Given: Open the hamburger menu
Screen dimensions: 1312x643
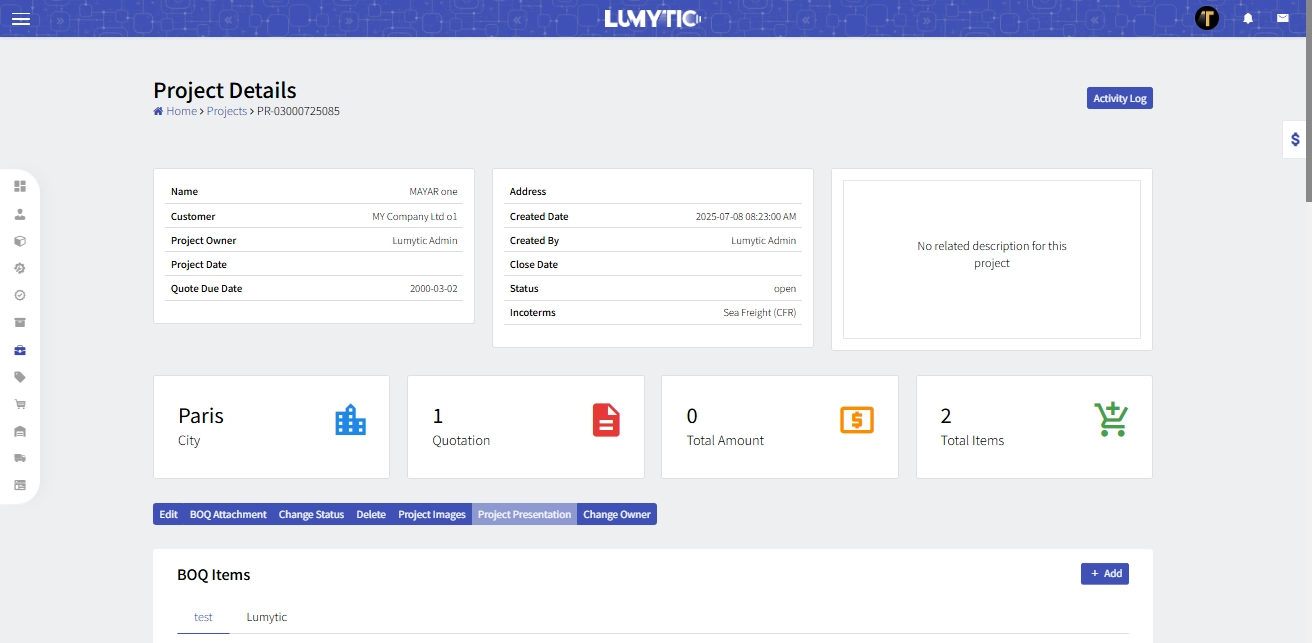Looking at the screenshot, I should pos(20,19).
